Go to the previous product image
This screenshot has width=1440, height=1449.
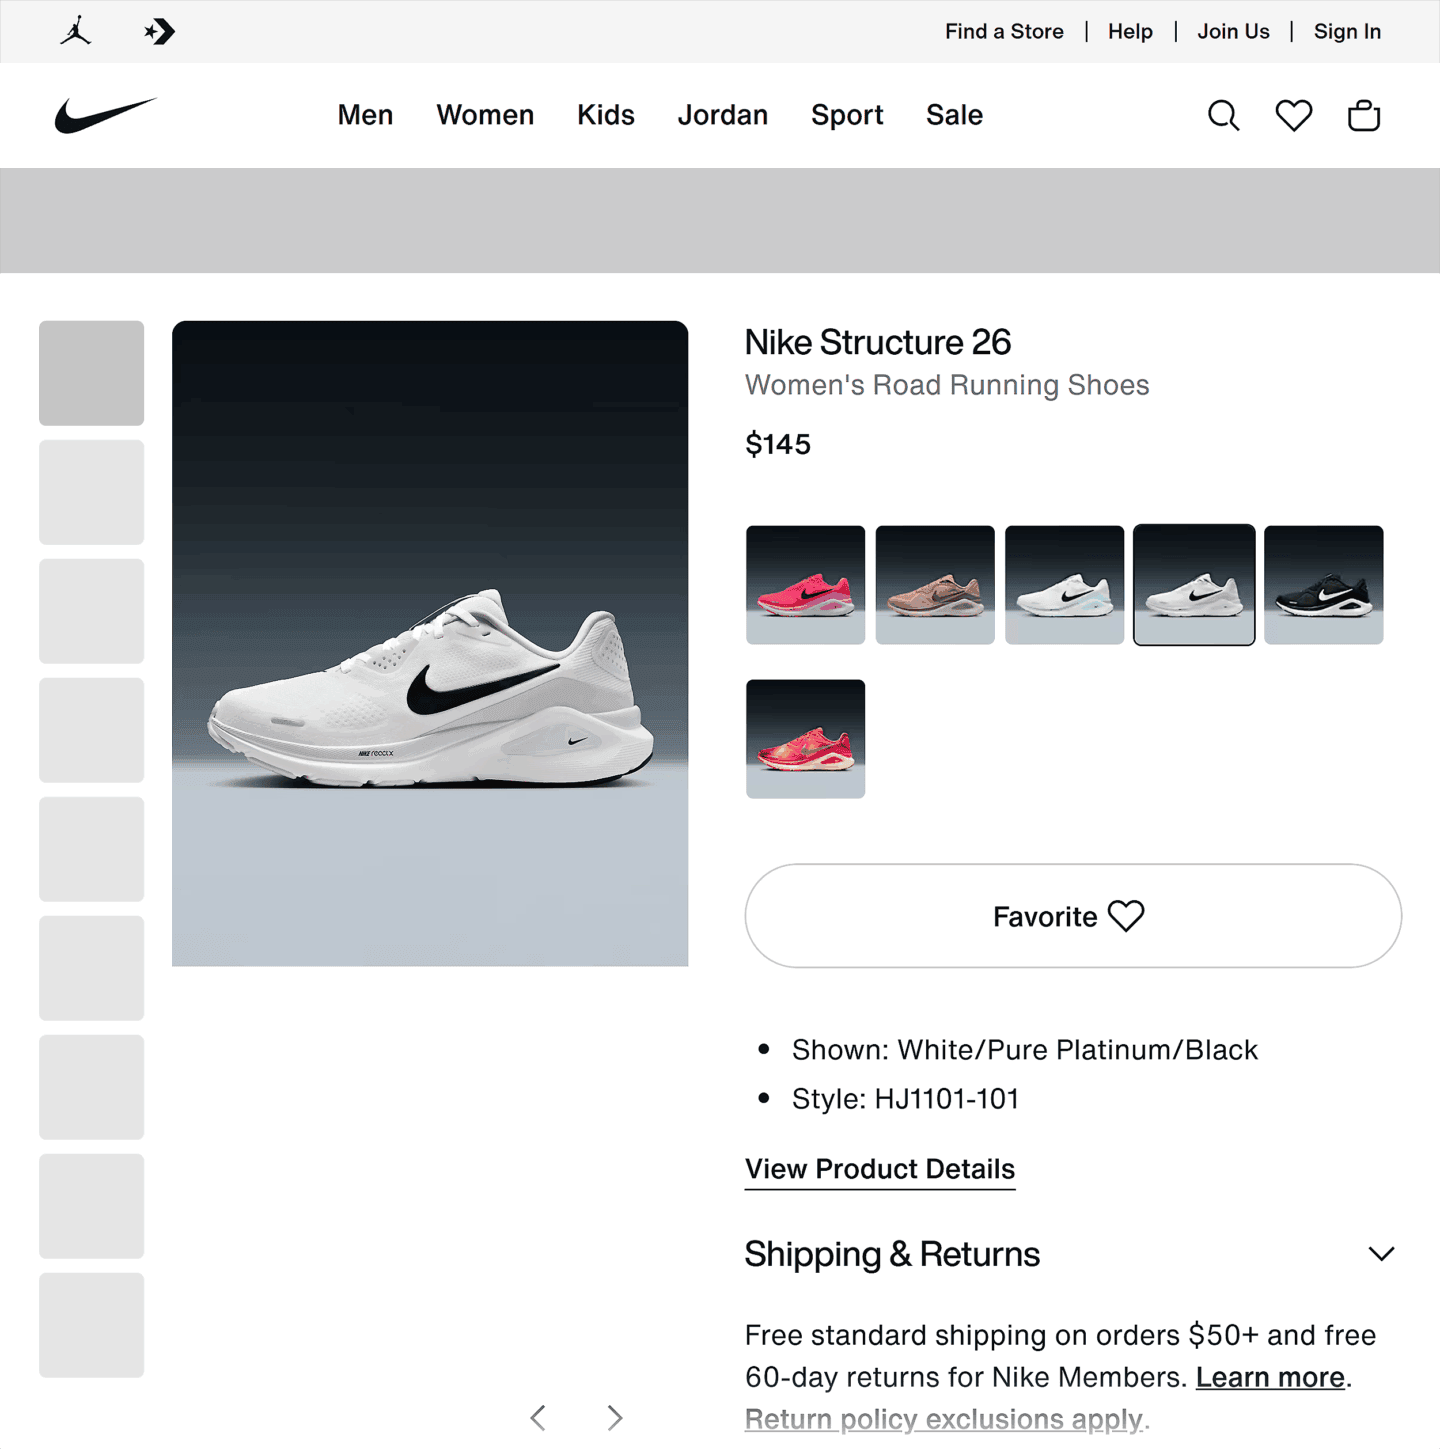538,1418
